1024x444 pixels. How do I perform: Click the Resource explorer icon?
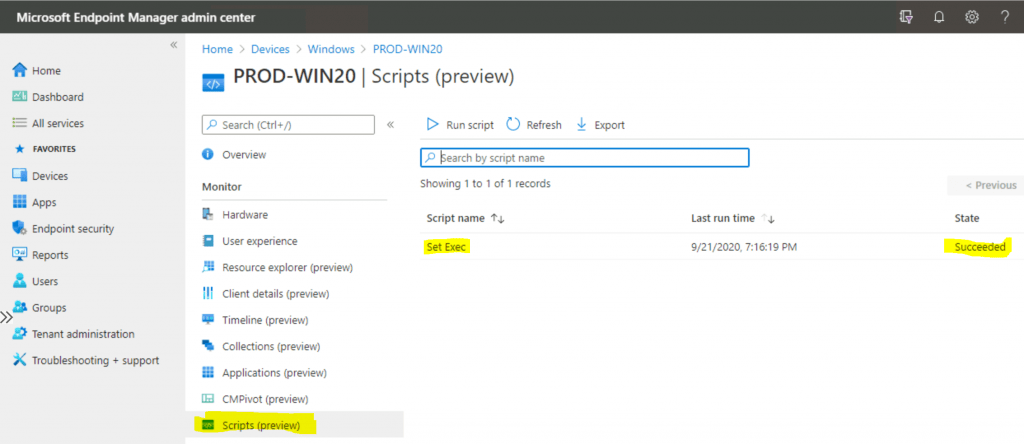[x=208, y=267]
